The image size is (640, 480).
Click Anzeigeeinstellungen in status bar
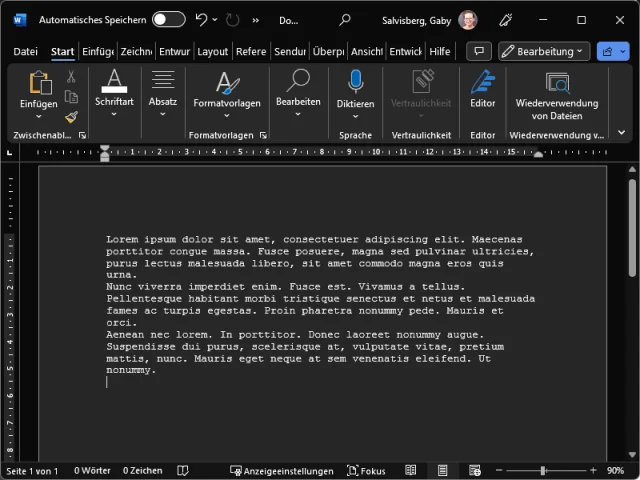(281, 470)
